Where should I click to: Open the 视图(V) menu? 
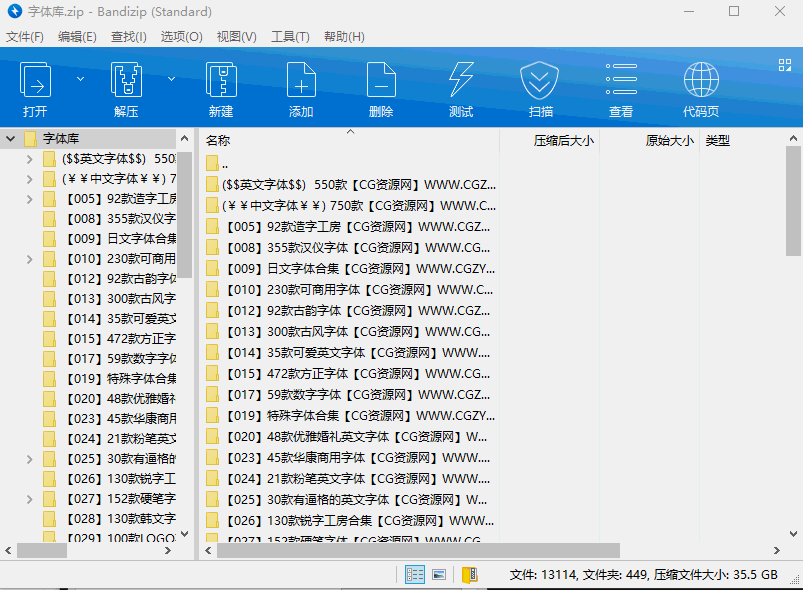236,37
